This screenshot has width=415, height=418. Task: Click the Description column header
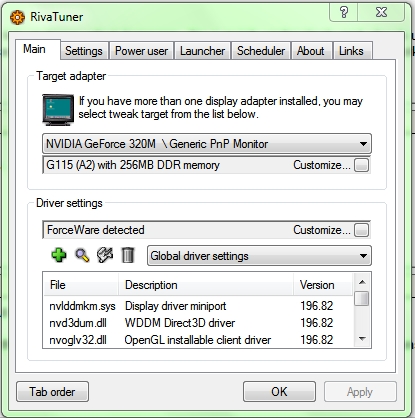coord(206,285)
